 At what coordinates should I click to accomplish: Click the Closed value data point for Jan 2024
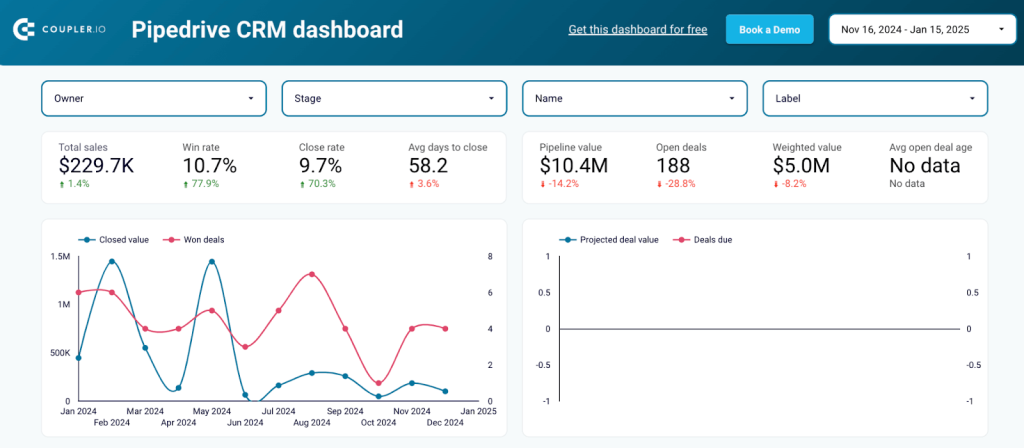point(78,357)
